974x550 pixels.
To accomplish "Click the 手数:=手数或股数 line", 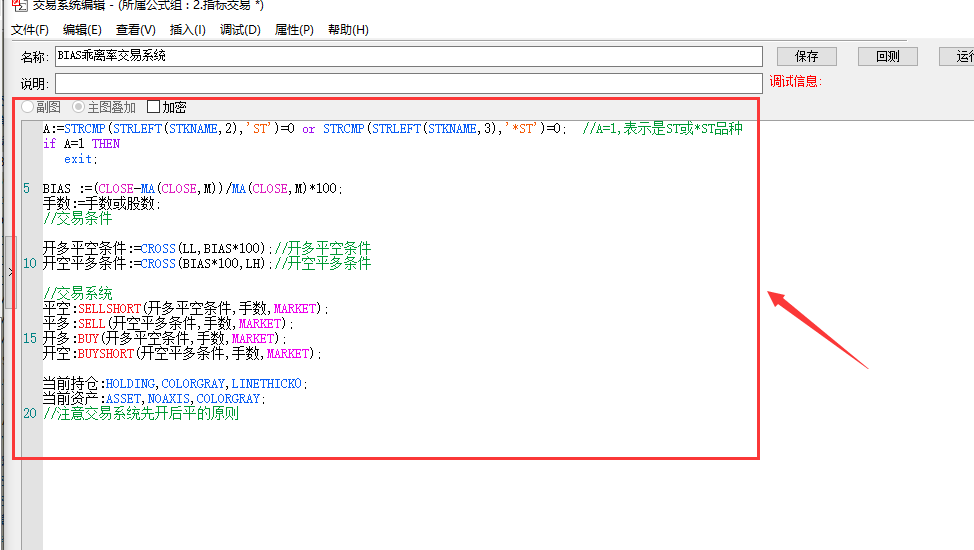I will tap(101, 203).
